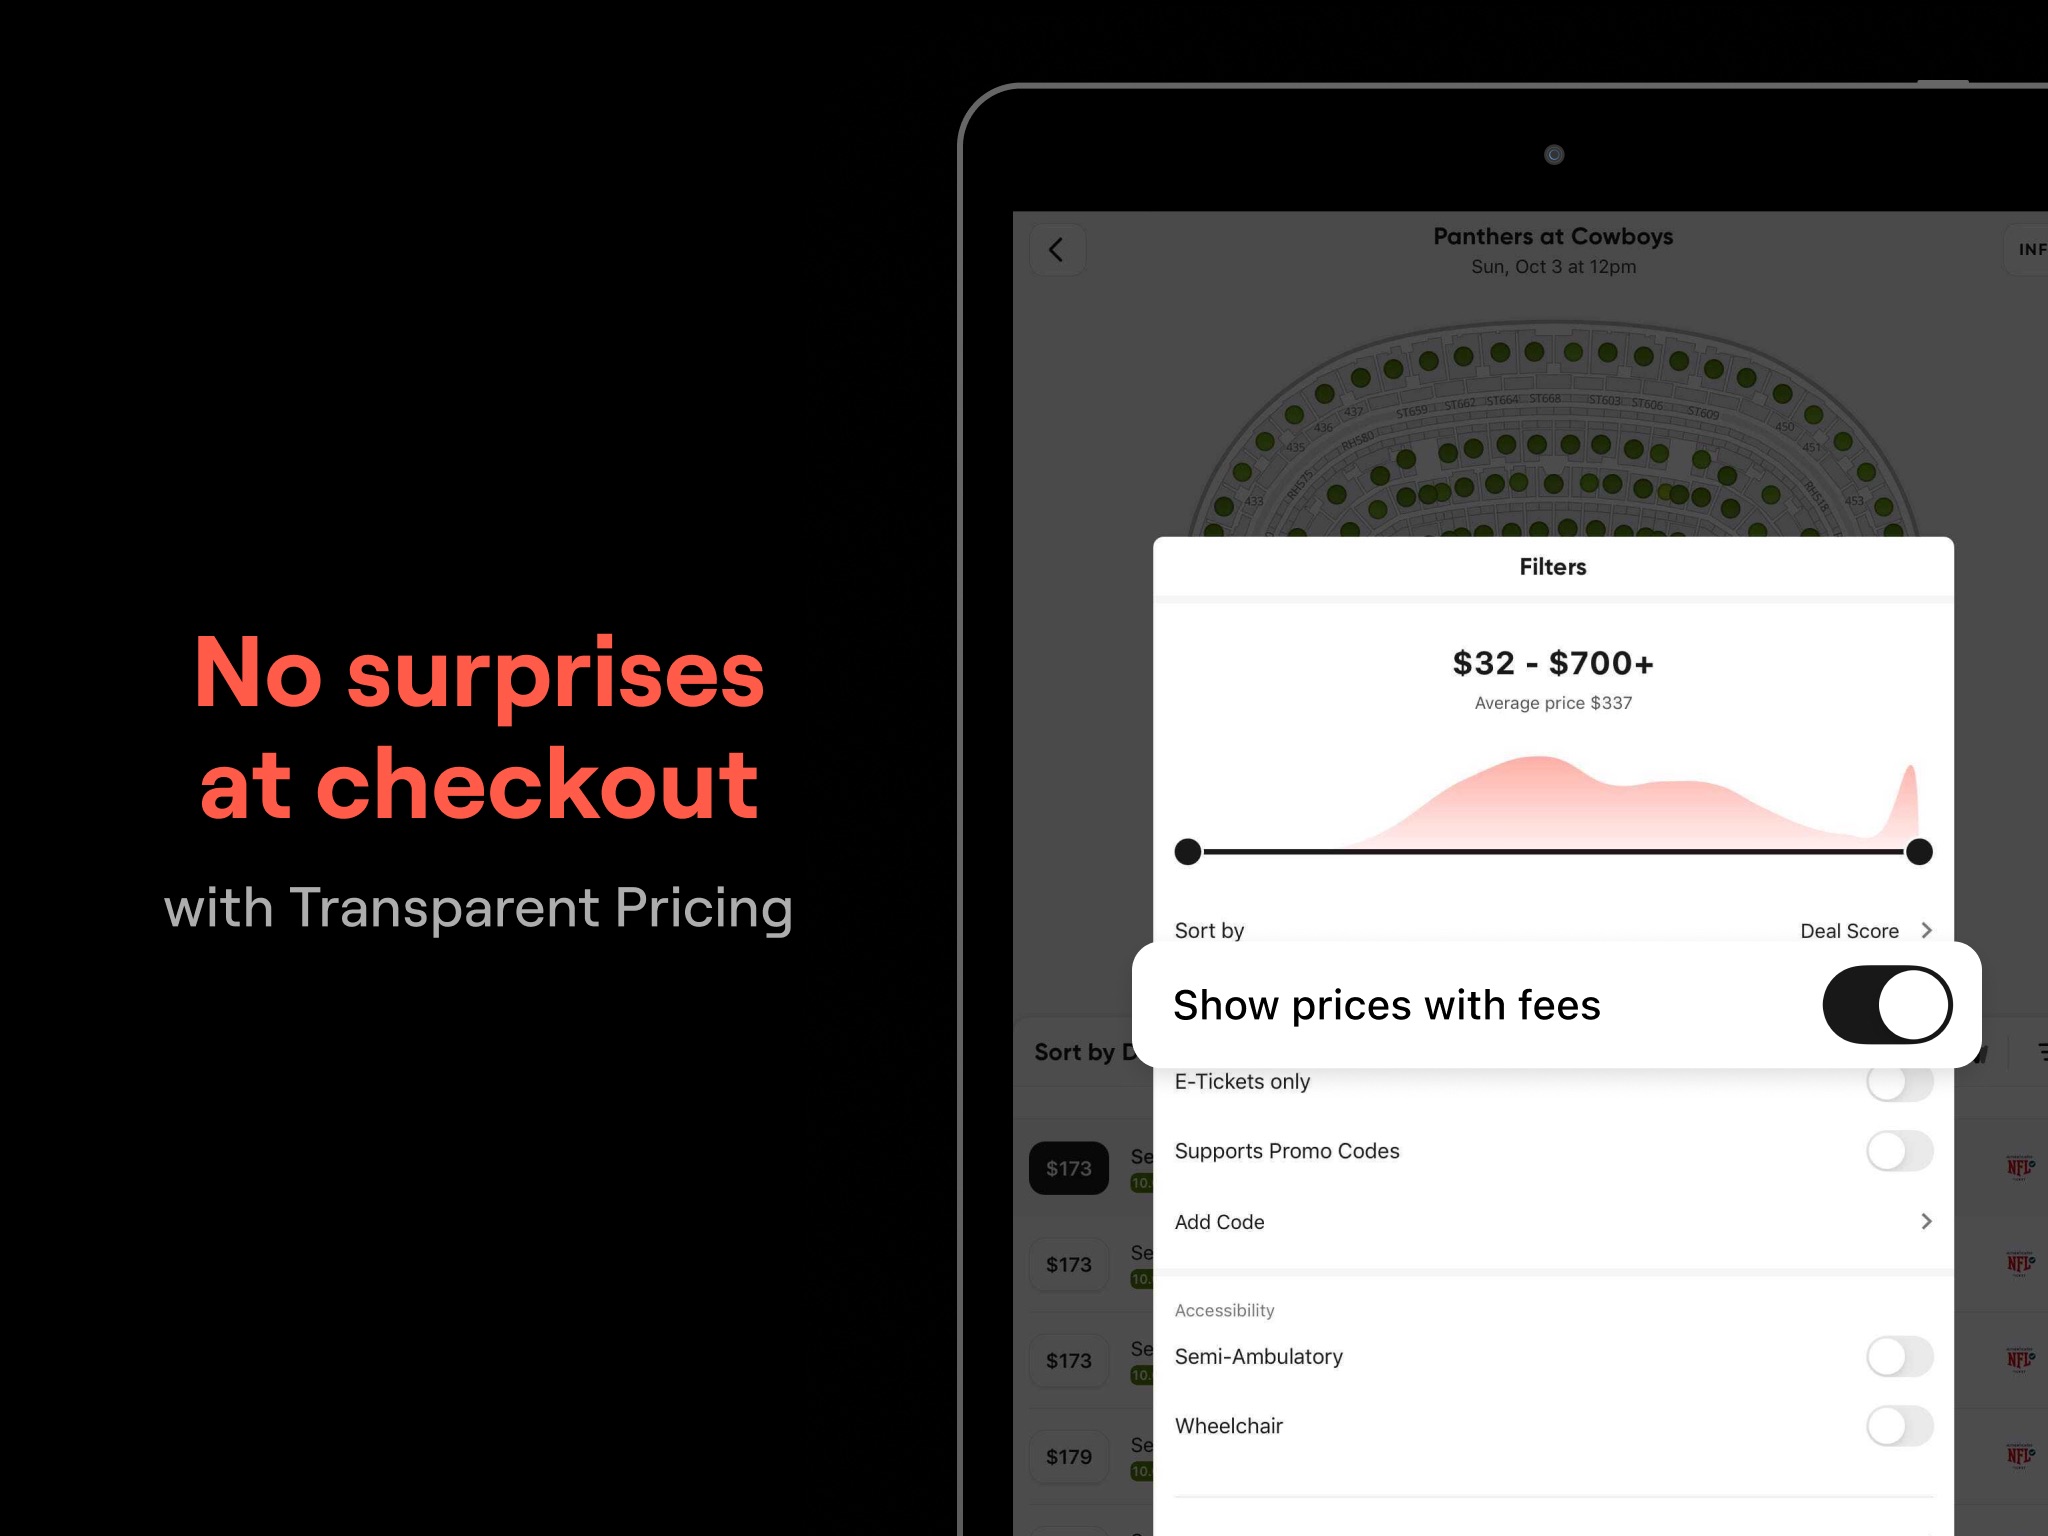2048x1536 pixels.
Task: Select Accessibility section label
Action: pos(1232,1309)
